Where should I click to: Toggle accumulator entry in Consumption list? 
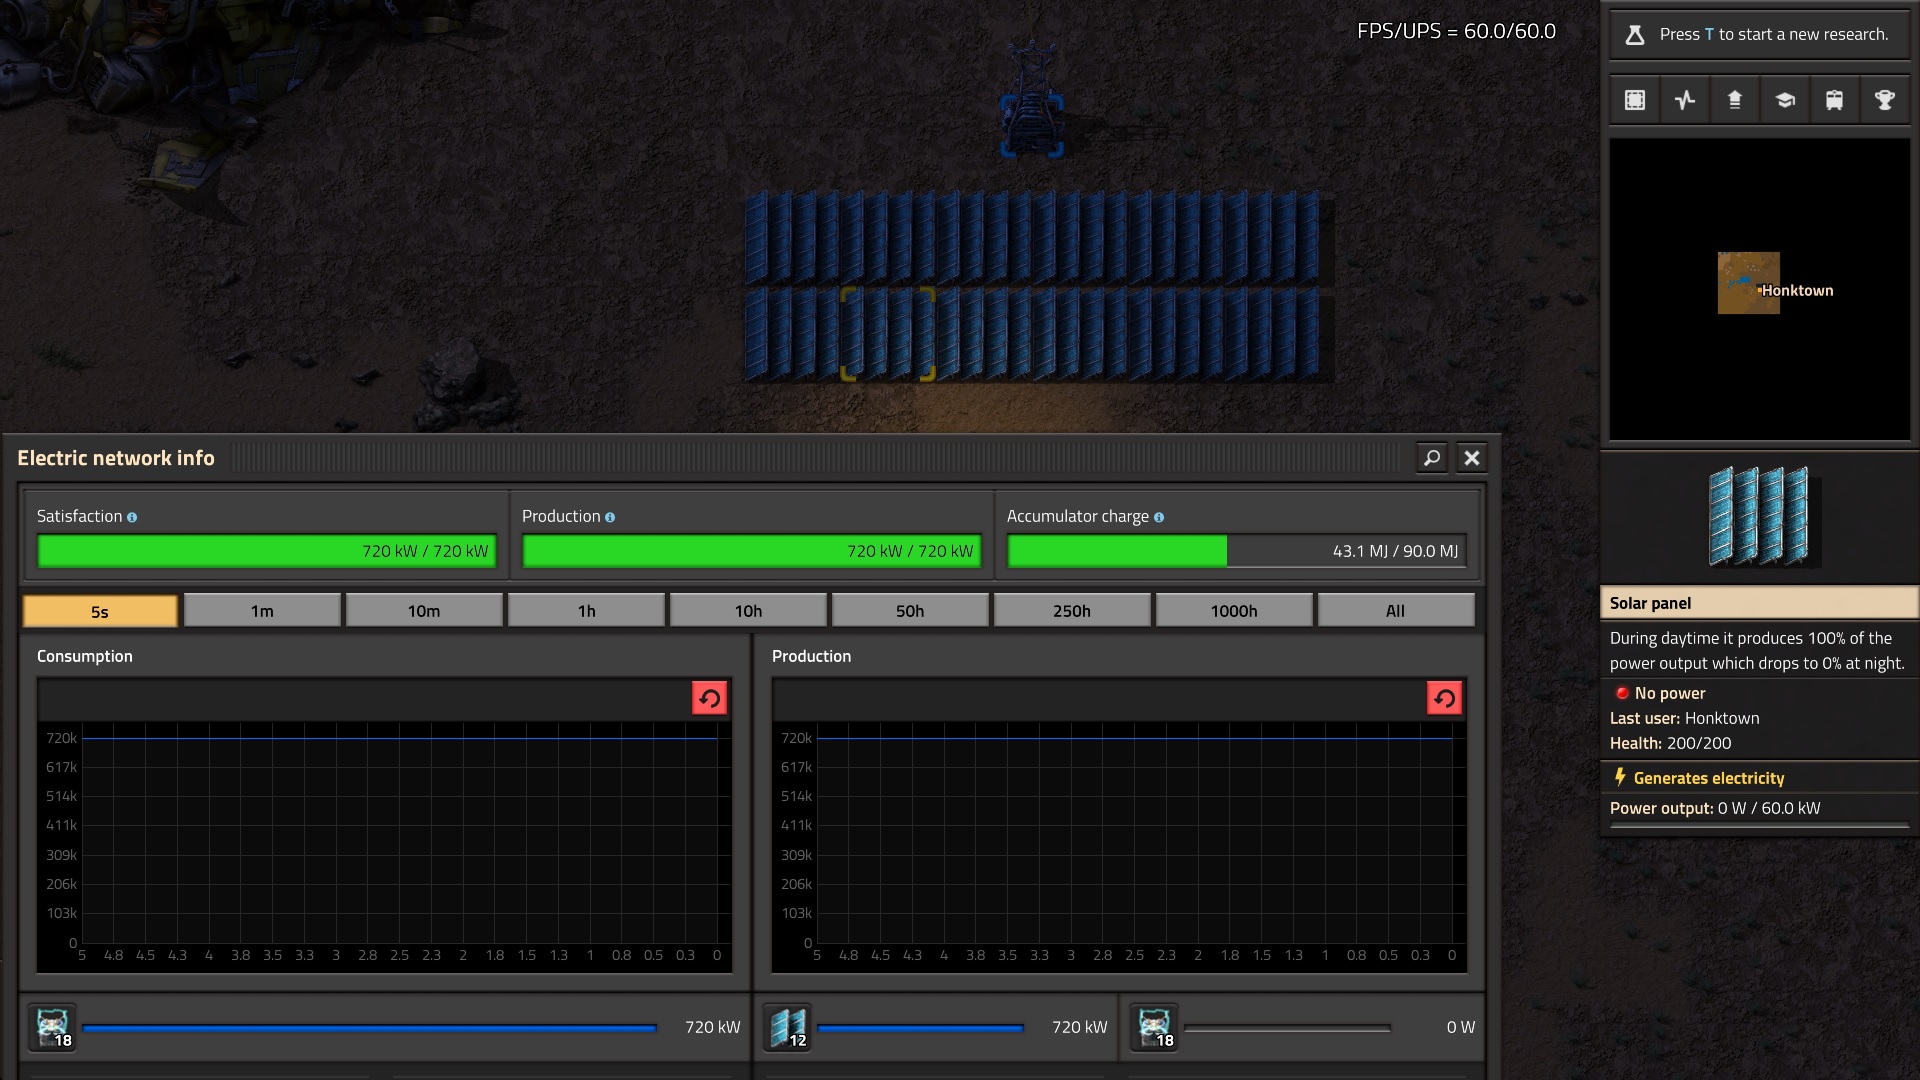(x=53, y=1027)
